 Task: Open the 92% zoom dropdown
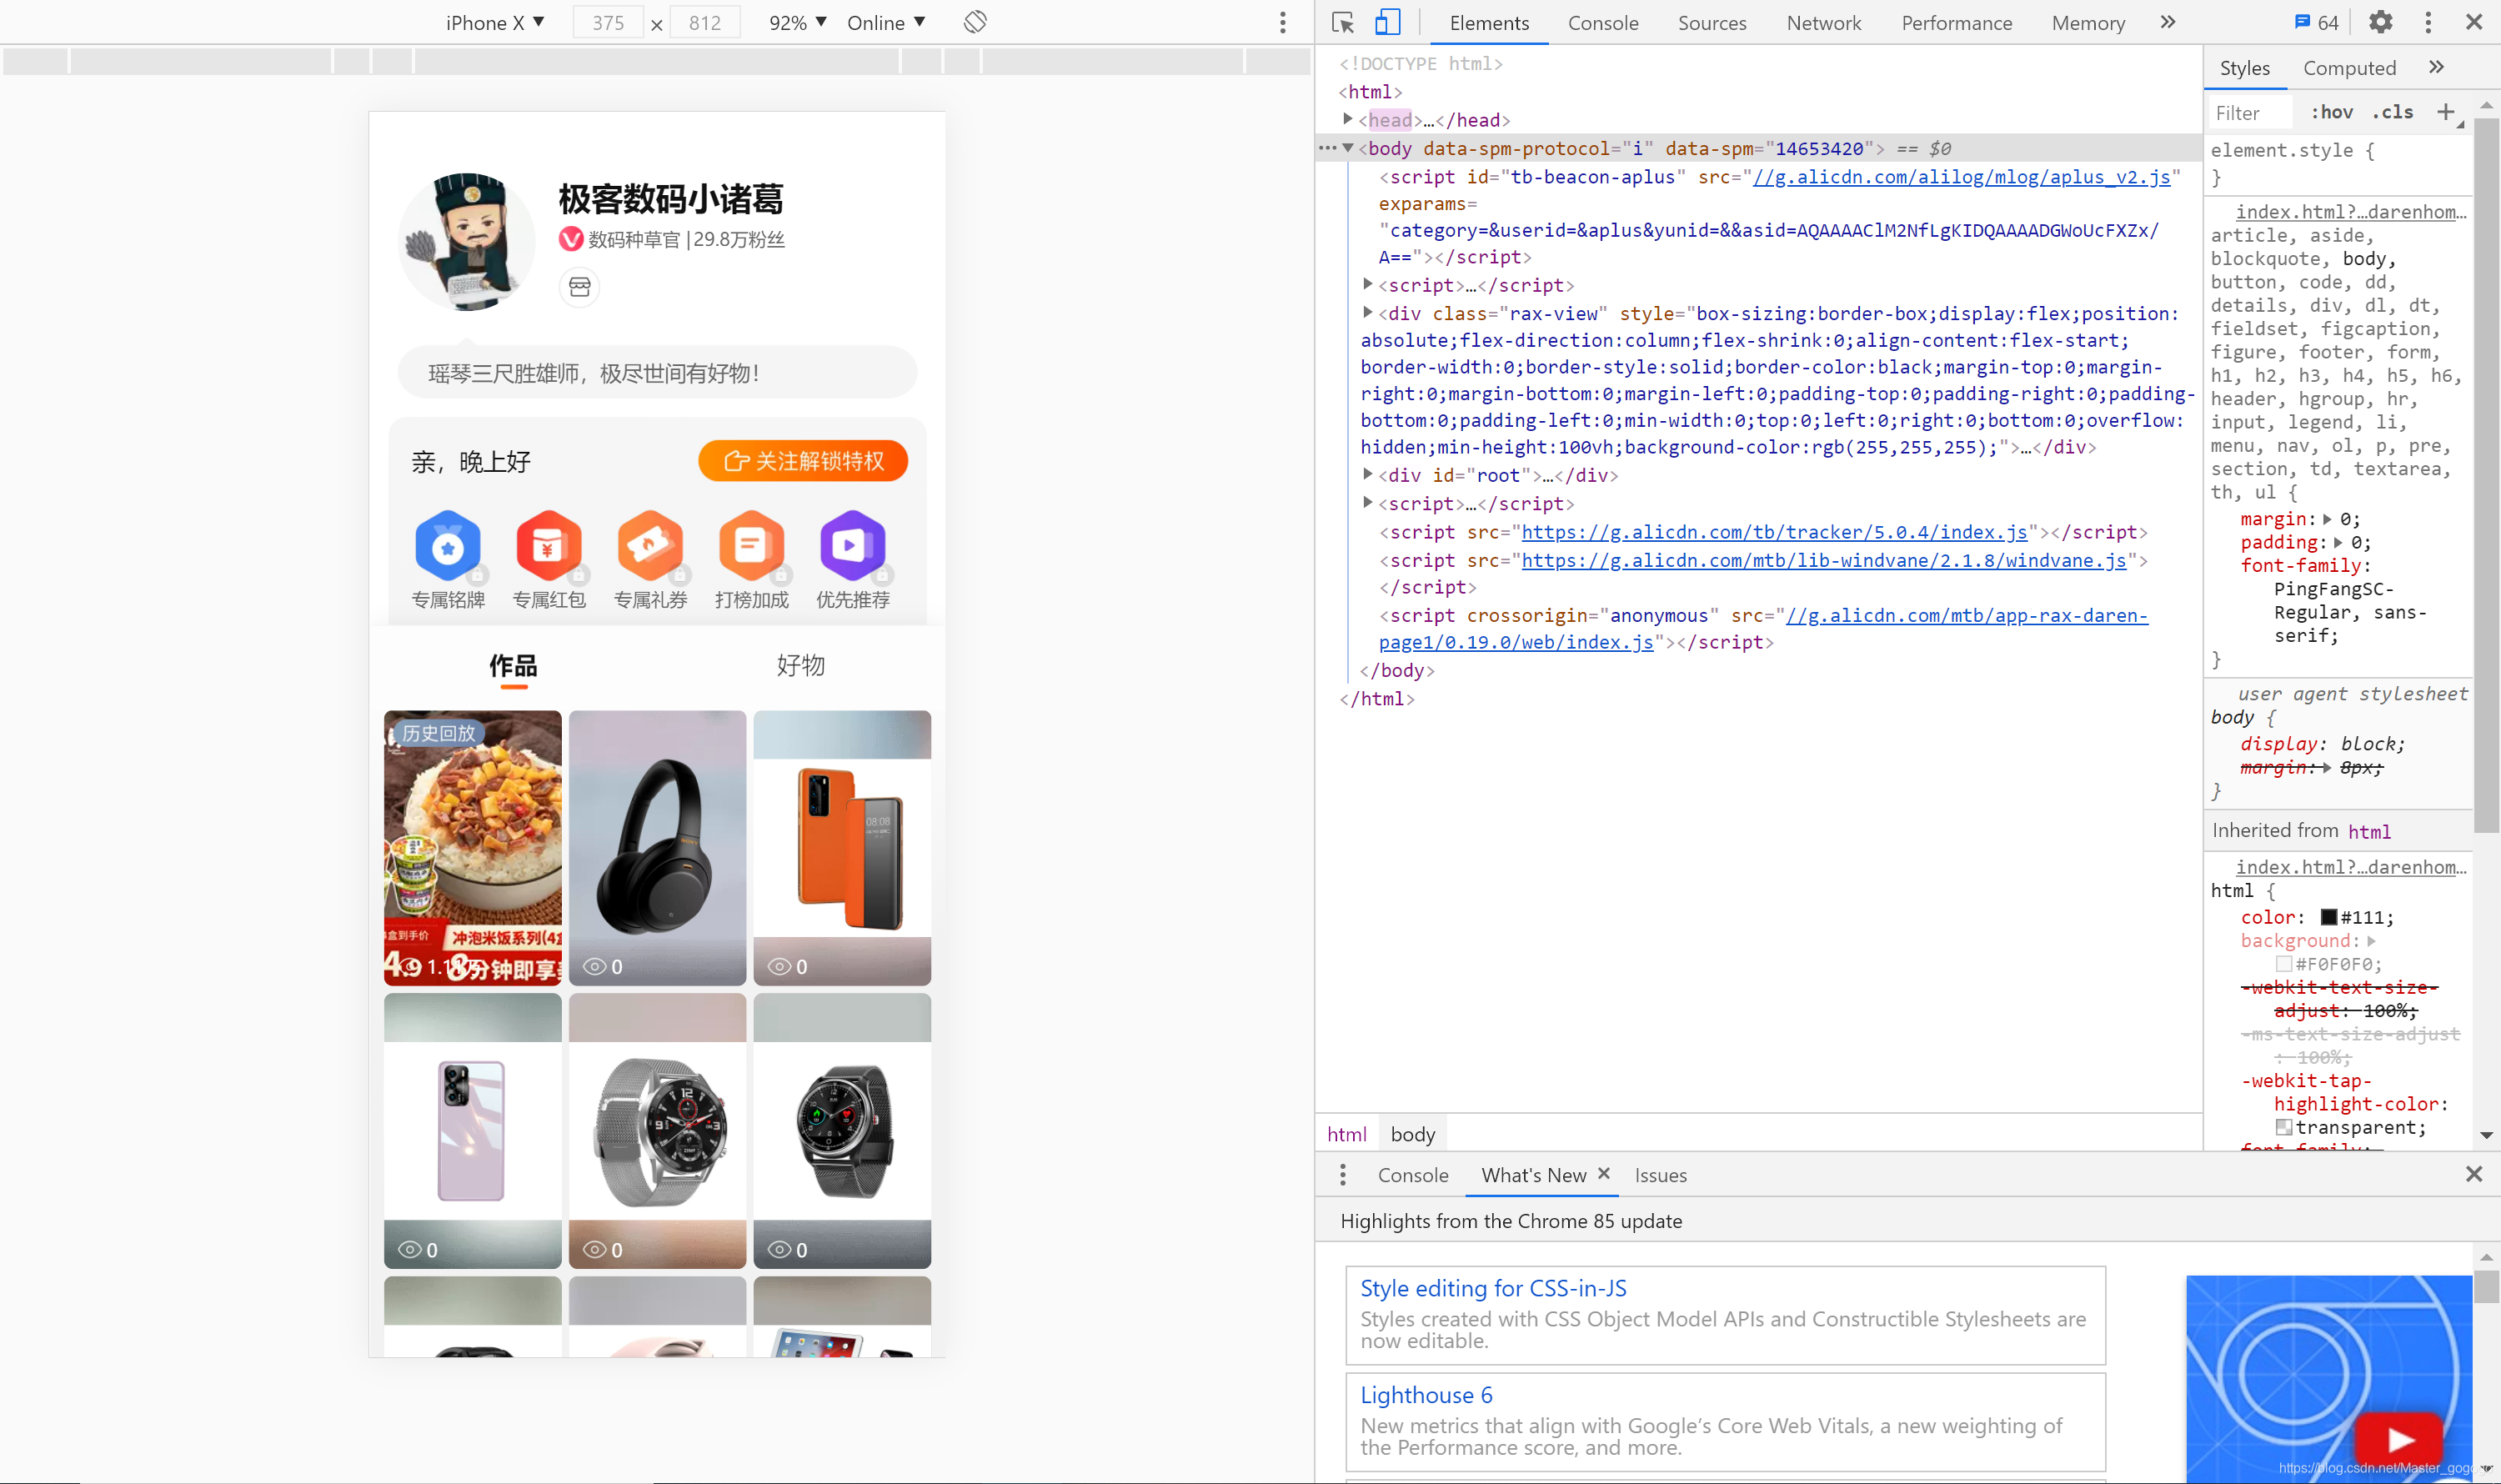click(798, 22)
